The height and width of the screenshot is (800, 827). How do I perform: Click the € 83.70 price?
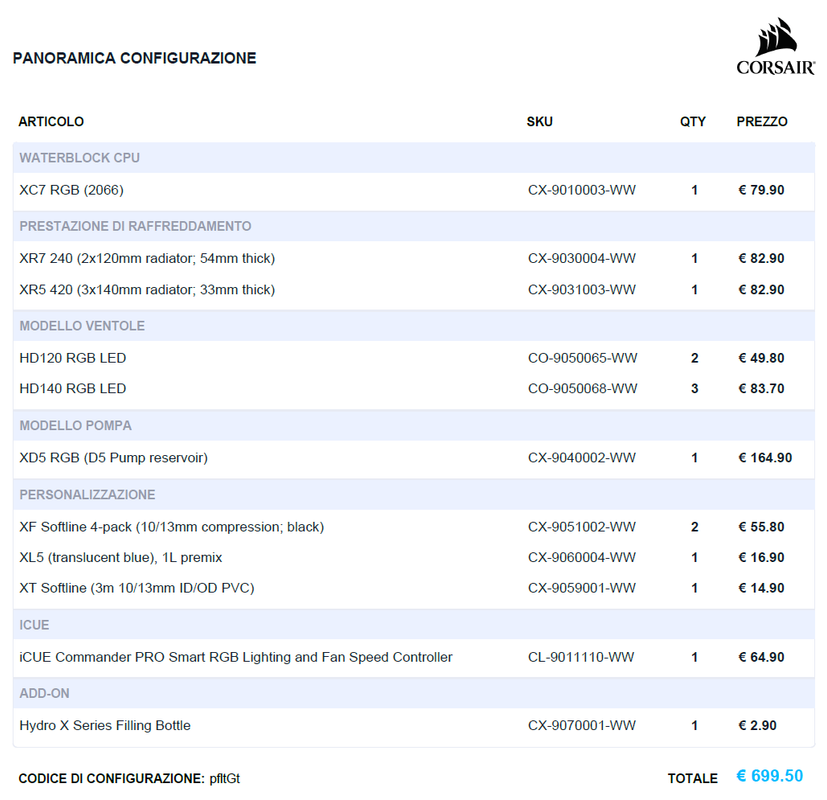pyautogui.click(x=761, y=389)
